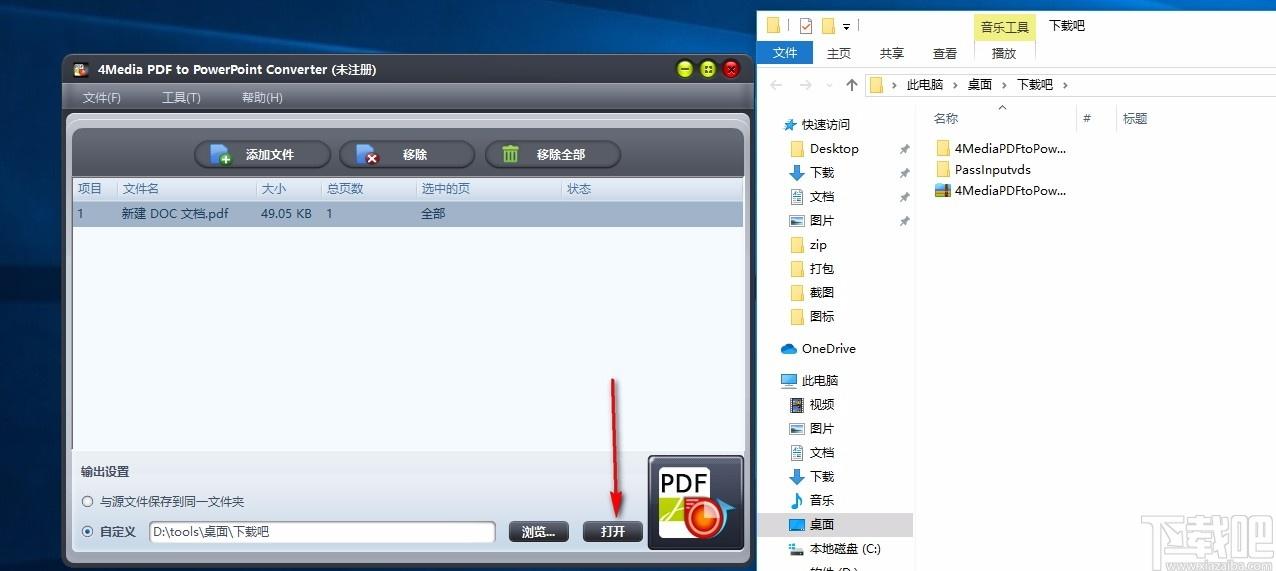
Task: Click the 音乐工具 contextual tab header
Action: (1005, 27)
